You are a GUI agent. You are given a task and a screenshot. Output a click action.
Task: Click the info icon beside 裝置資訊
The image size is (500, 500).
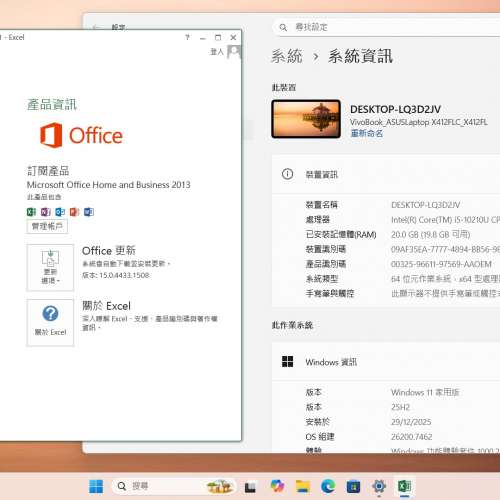pos(287,174)
